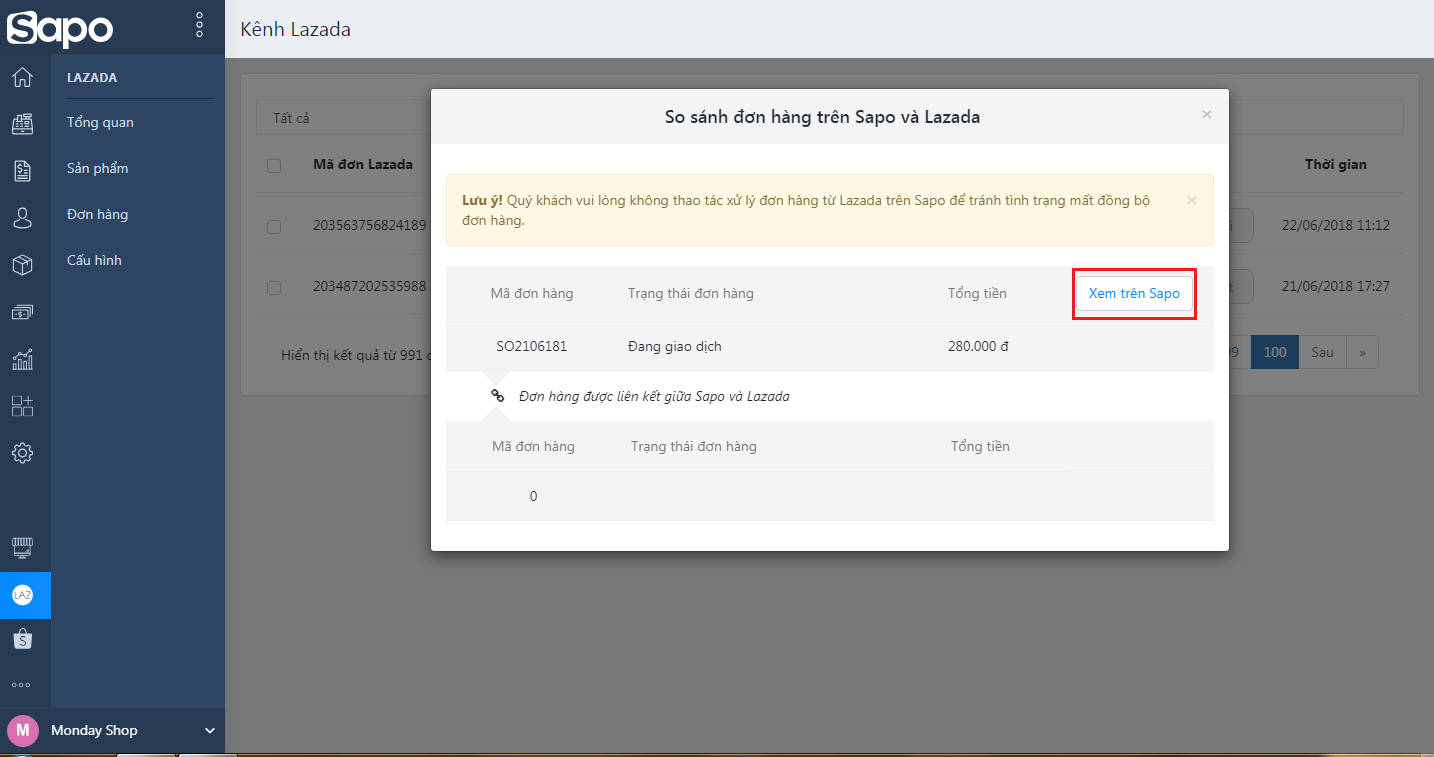Select the LAZ Lazada channel icon
This screenshot has width=1434, height=757.
[x=22, y=595]
